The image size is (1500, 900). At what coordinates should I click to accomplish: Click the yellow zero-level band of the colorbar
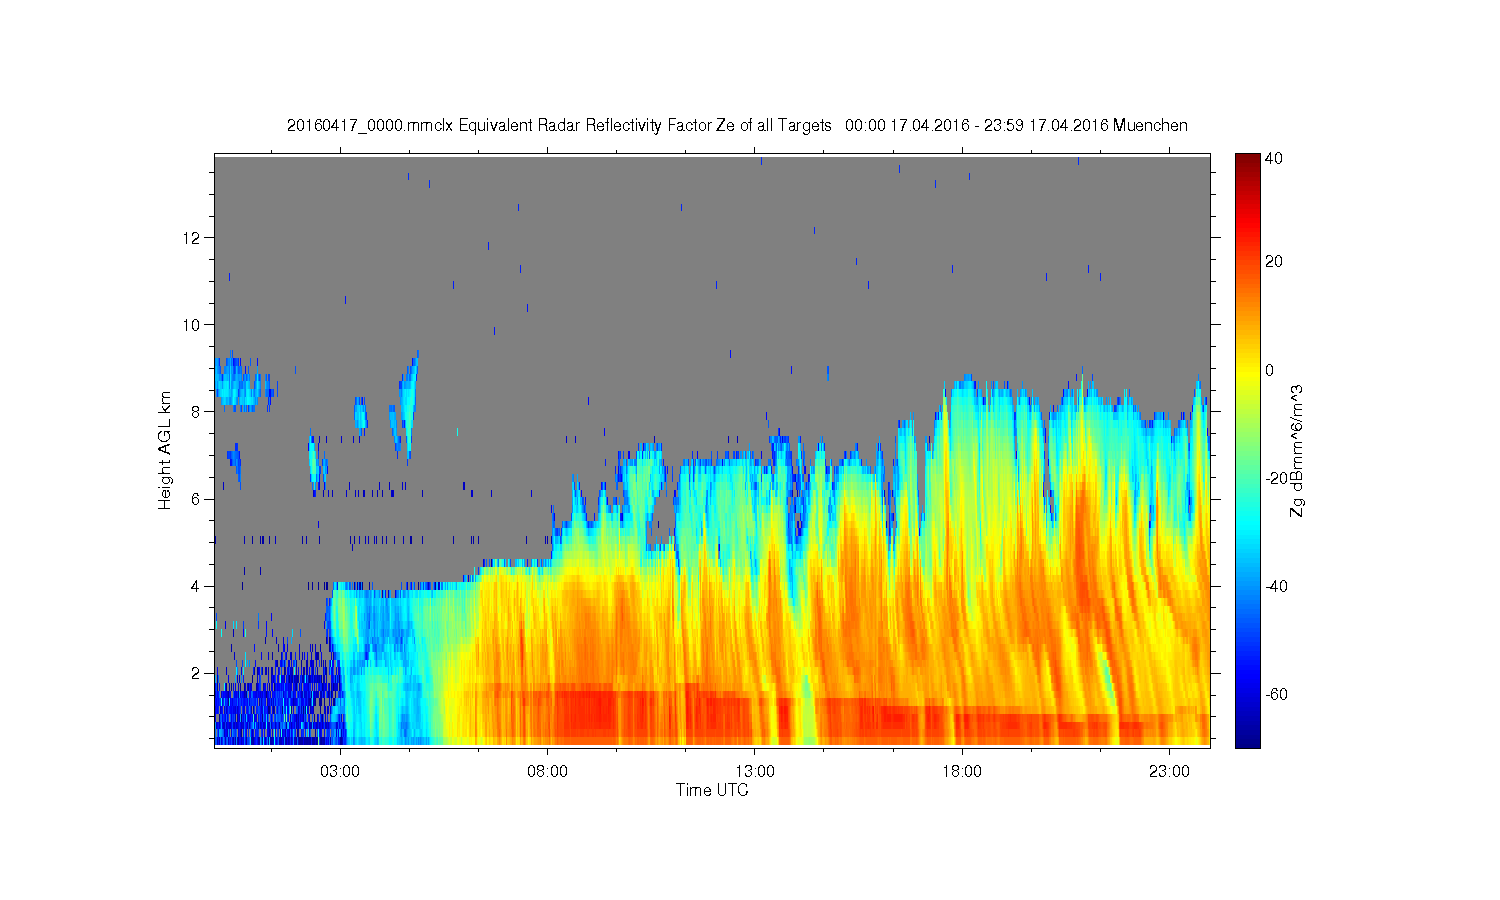coord(1247,370)
